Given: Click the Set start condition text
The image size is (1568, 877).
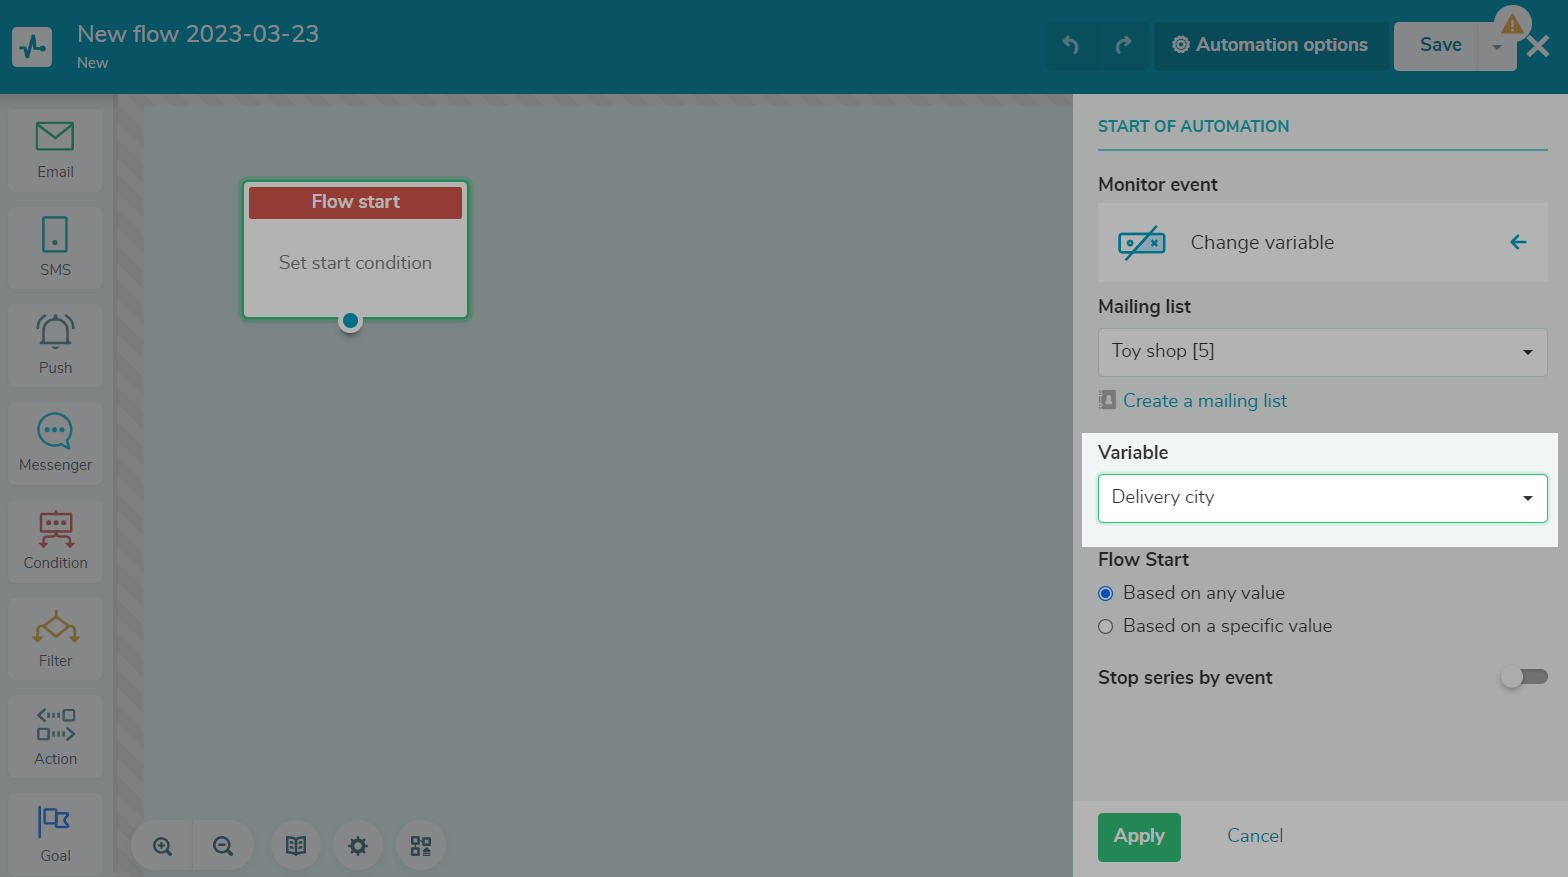Looking at the screenshot, I should [x=355, y=263].
